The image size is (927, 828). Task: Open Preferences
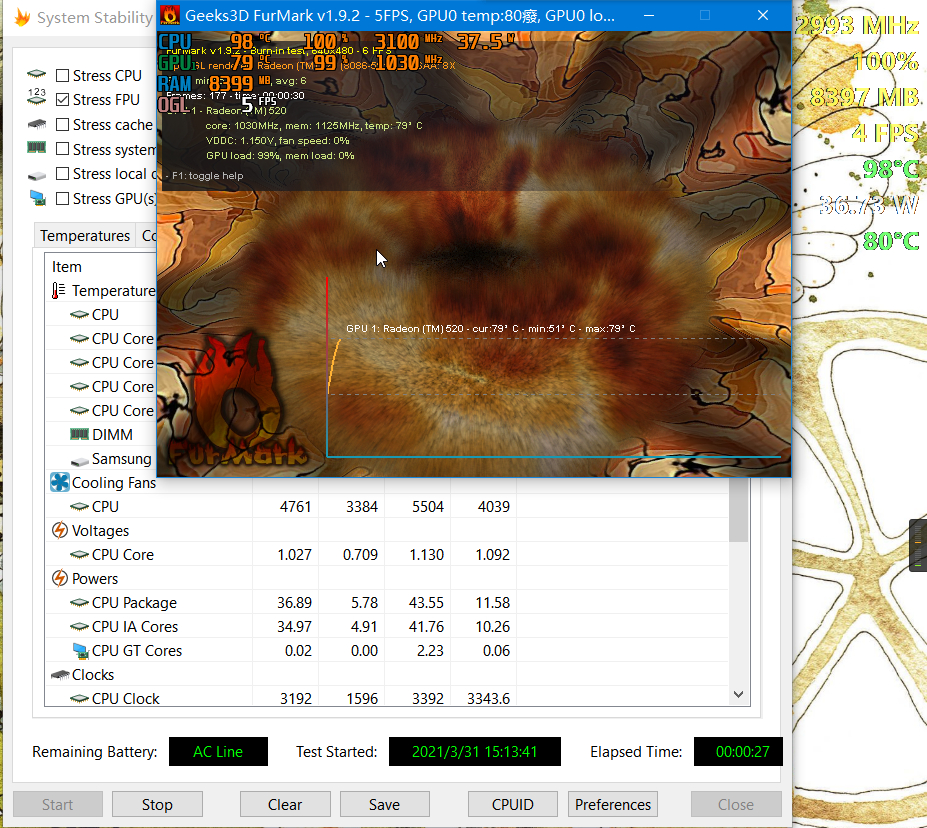[x=612, y=804]
